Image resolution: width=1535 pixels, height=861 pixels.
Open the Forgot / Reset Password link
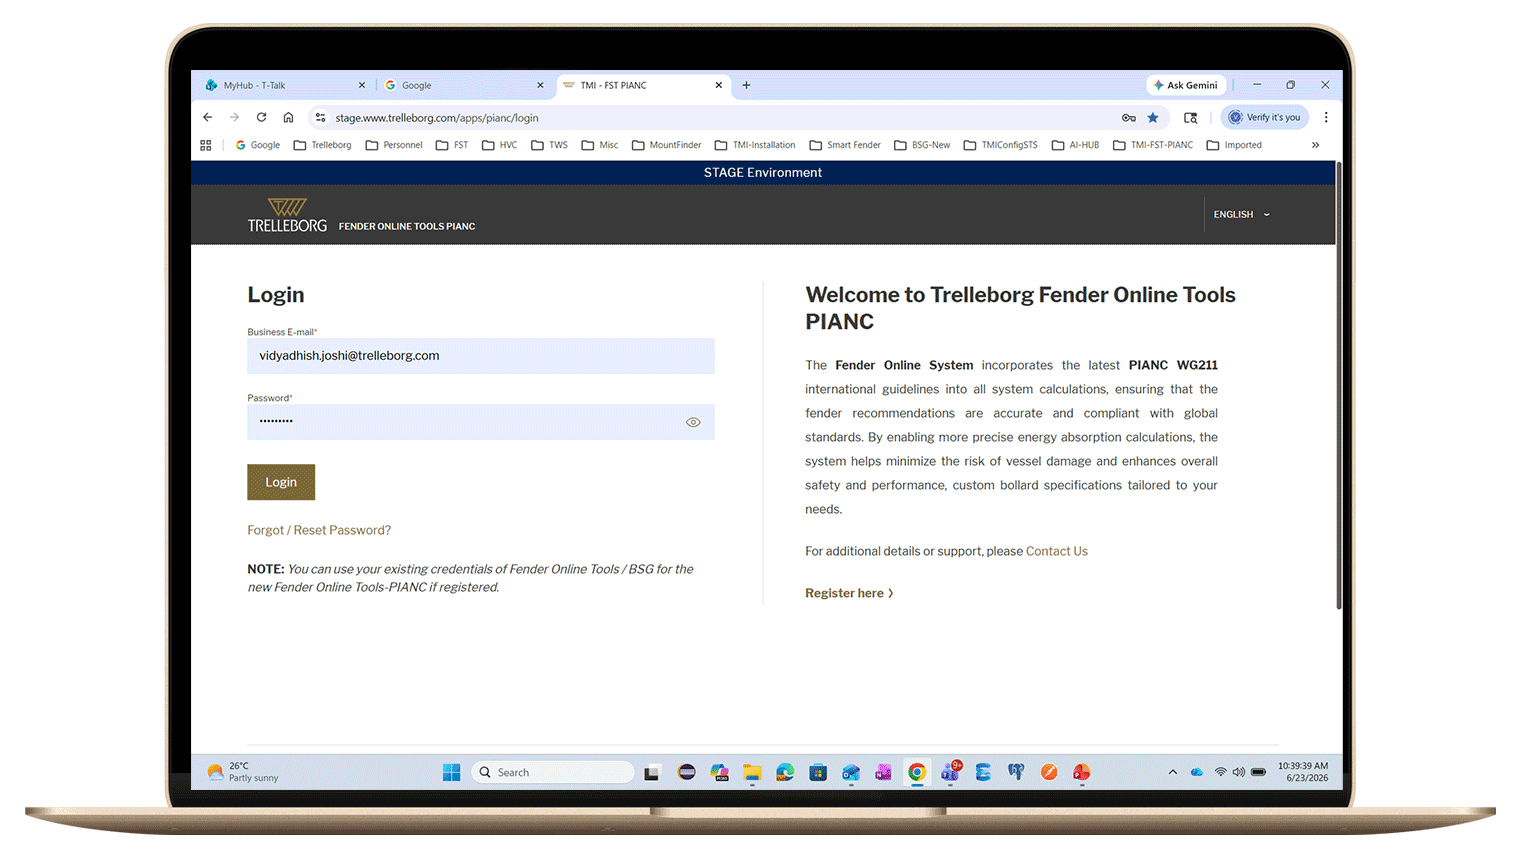319,530
